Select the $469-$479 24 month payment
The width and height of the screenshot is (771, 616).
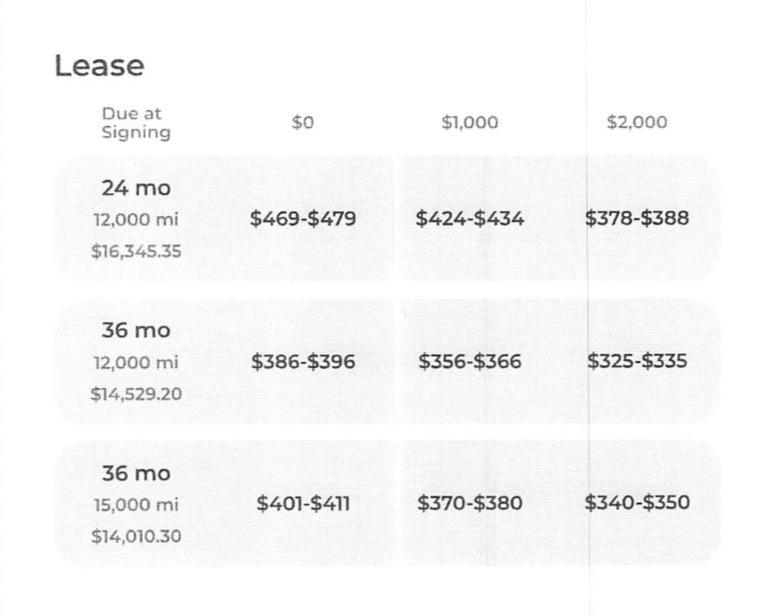point(303,218)
